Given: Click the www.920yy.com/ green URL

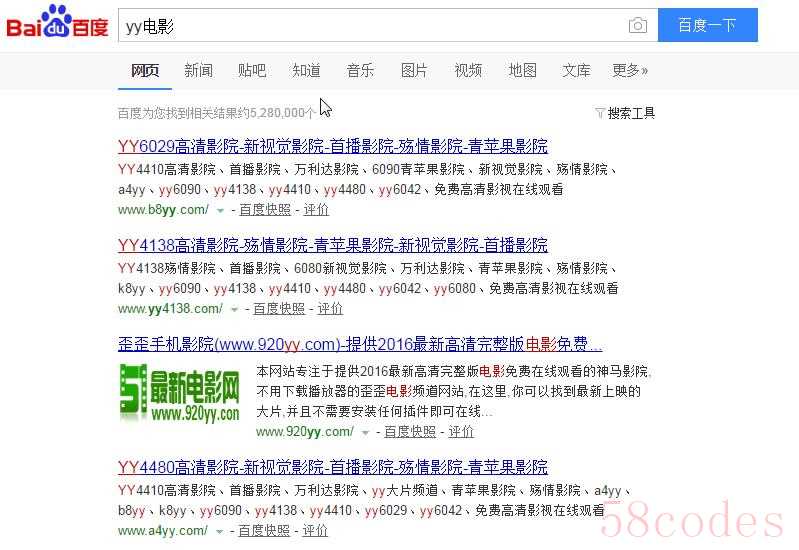Looking at the screenshot, I should tap(305, 432).
